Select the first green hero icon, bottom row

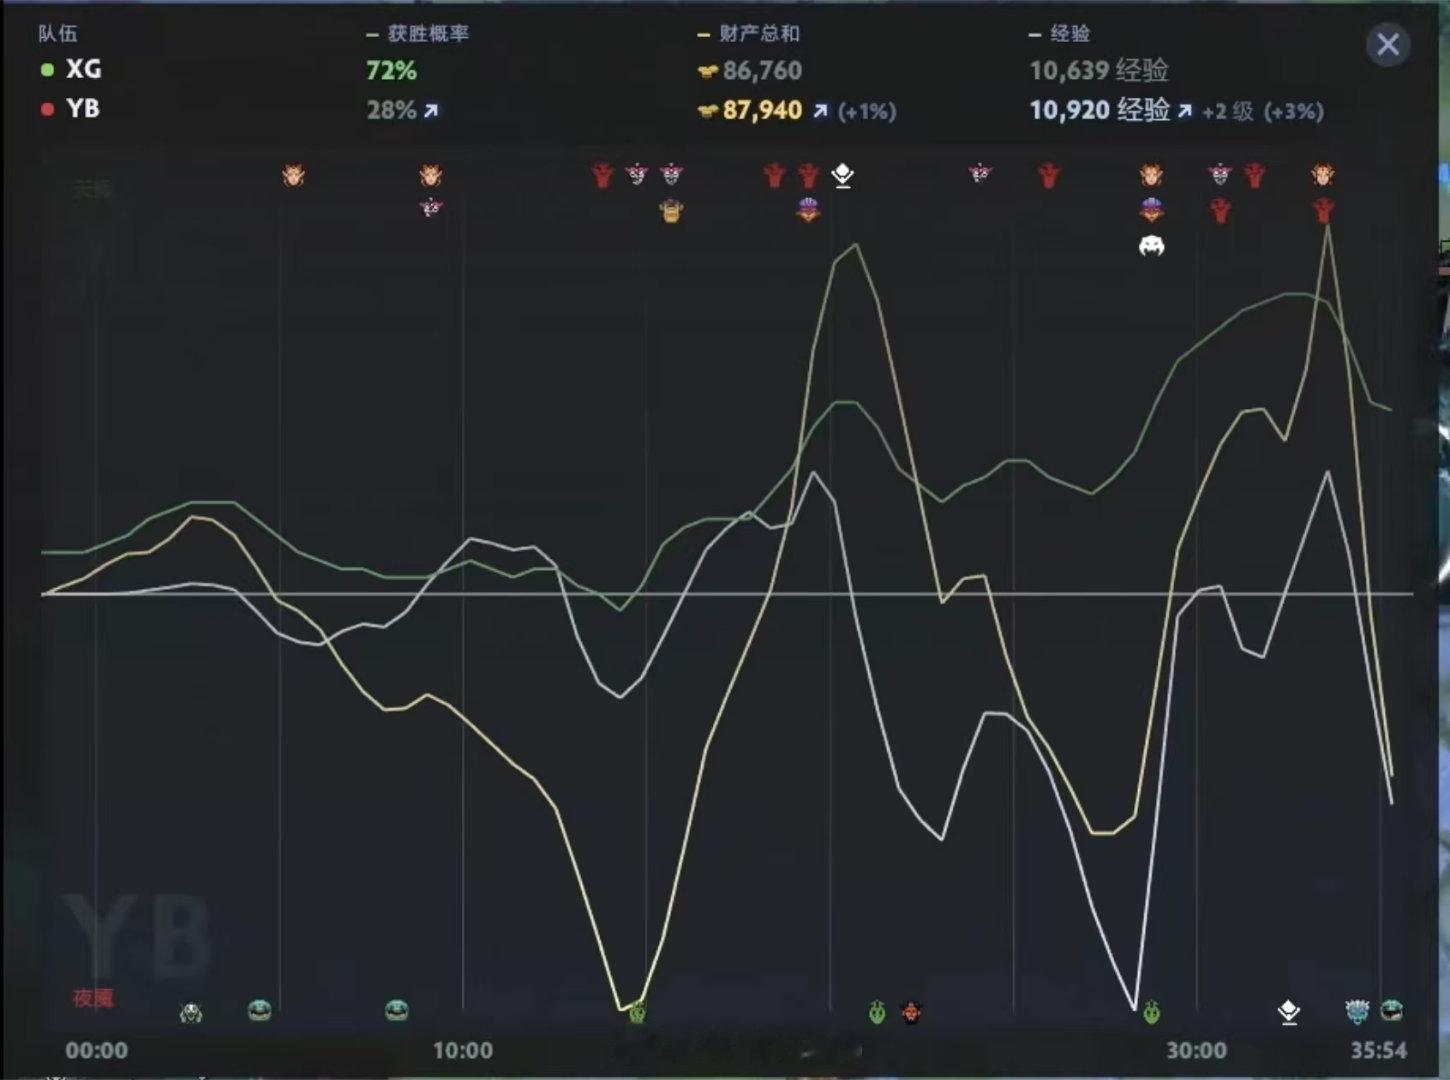[637, 1012]
